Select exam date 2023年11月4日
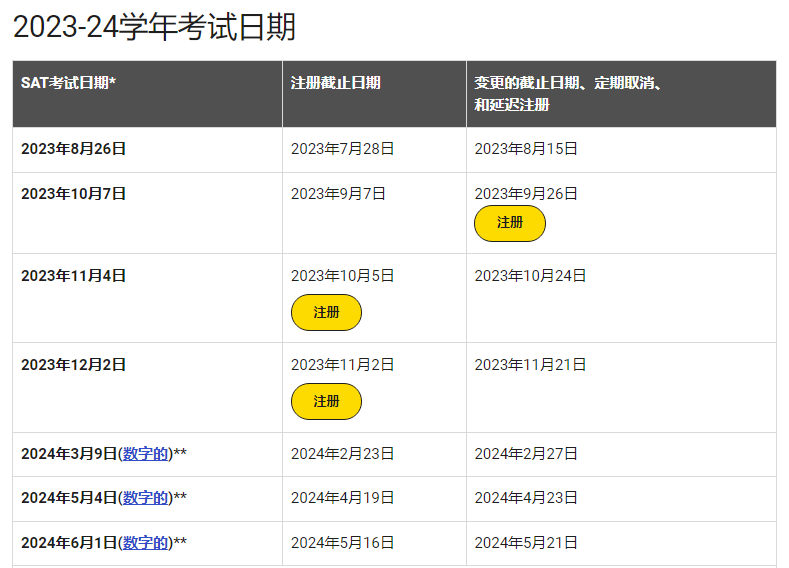Screen dimensions: 789x568 (x=73, y=276)
